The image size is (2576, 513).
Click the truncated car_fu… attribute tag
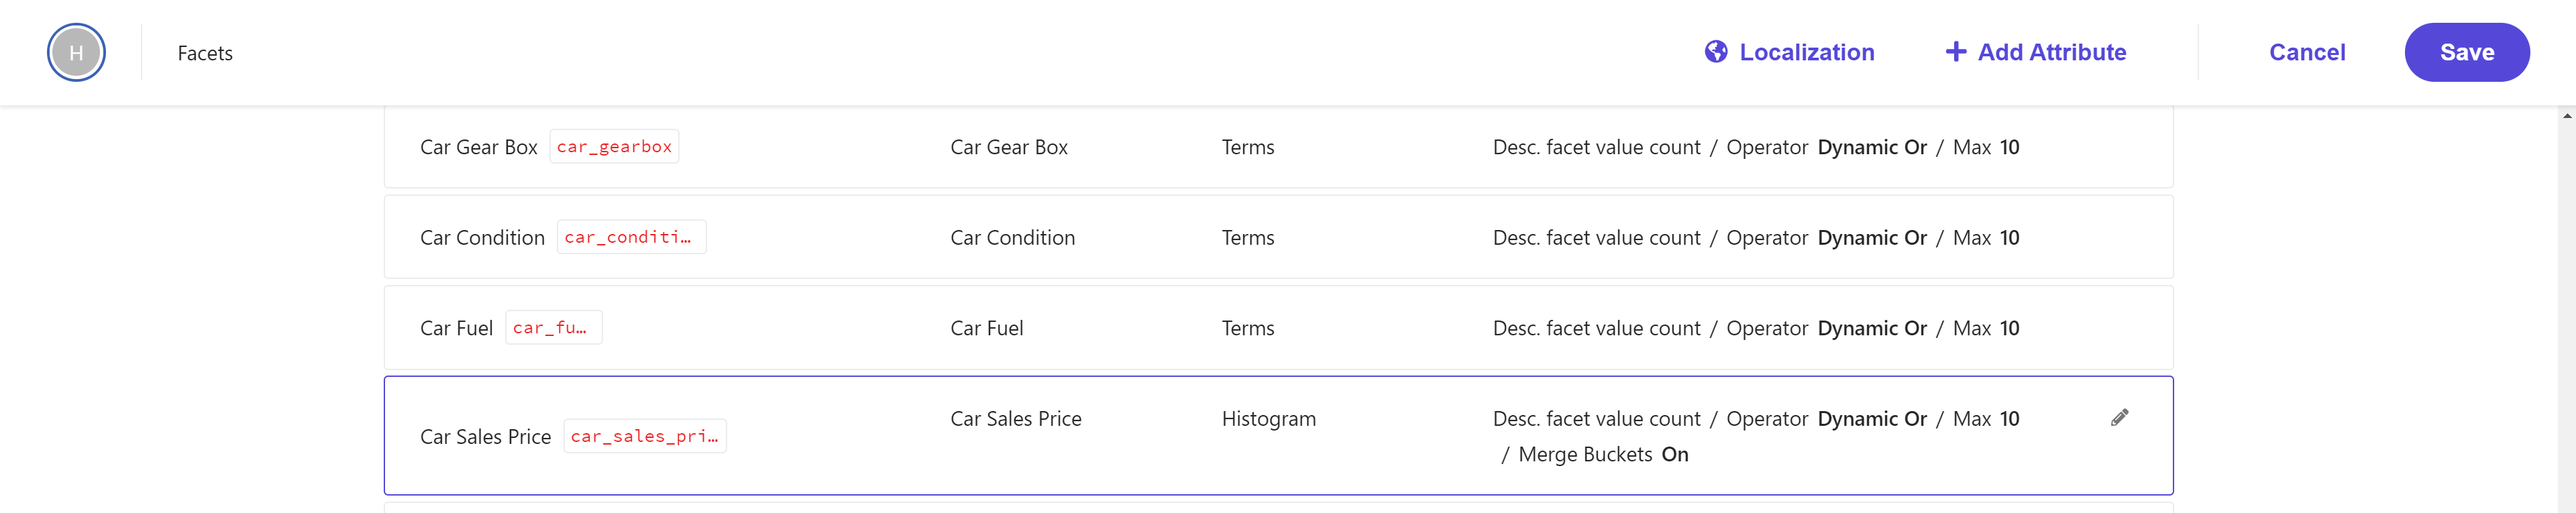tap(553, 328)
